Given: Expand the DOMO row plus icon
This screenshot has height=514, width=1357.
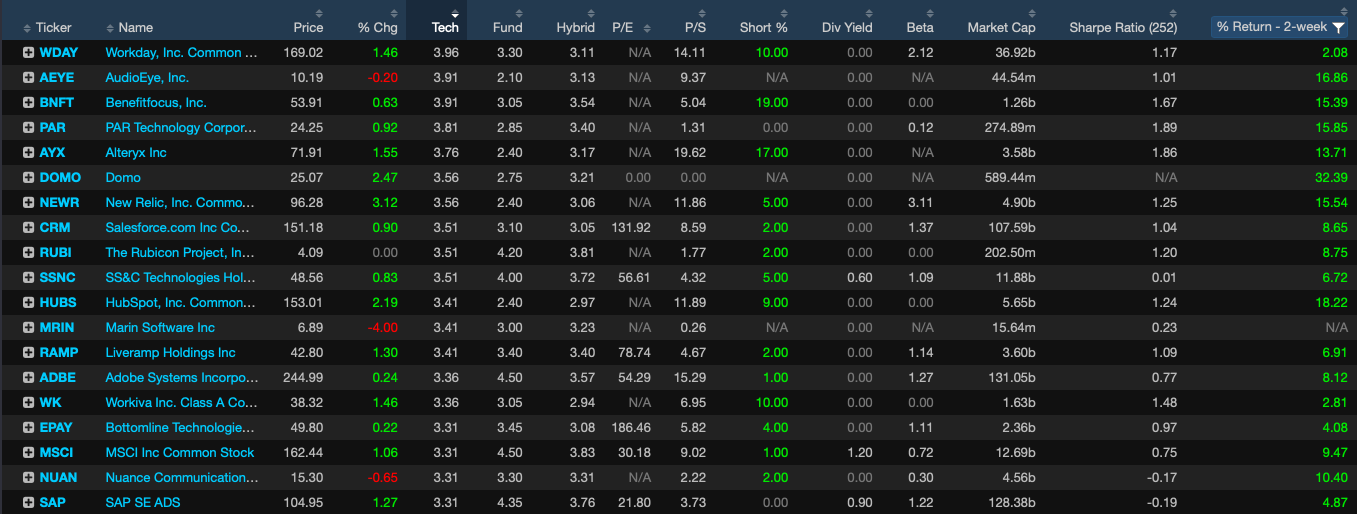Looking at the screenshot, I should [28, 177].
